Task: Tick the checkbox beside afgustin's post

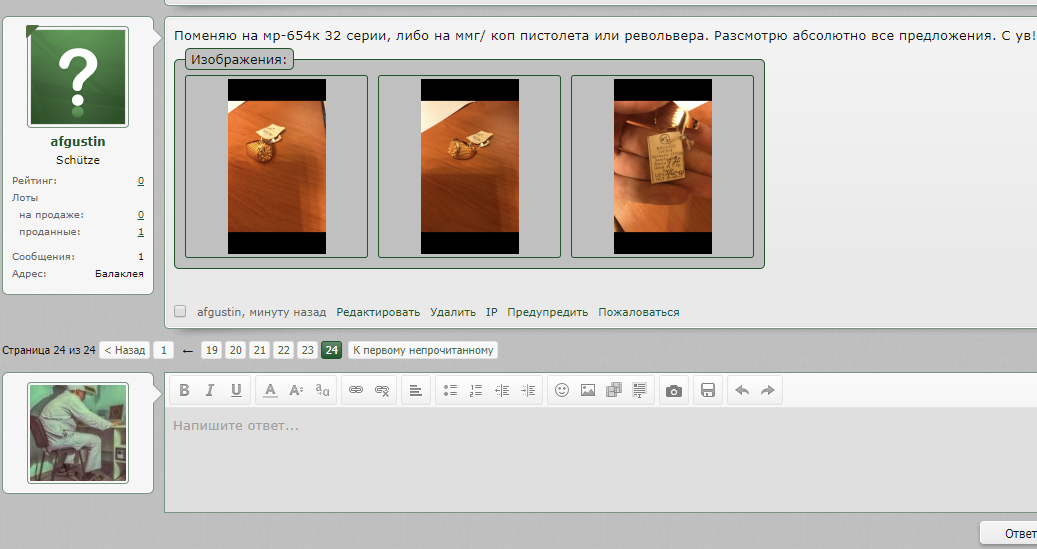Action: [180, 312]
